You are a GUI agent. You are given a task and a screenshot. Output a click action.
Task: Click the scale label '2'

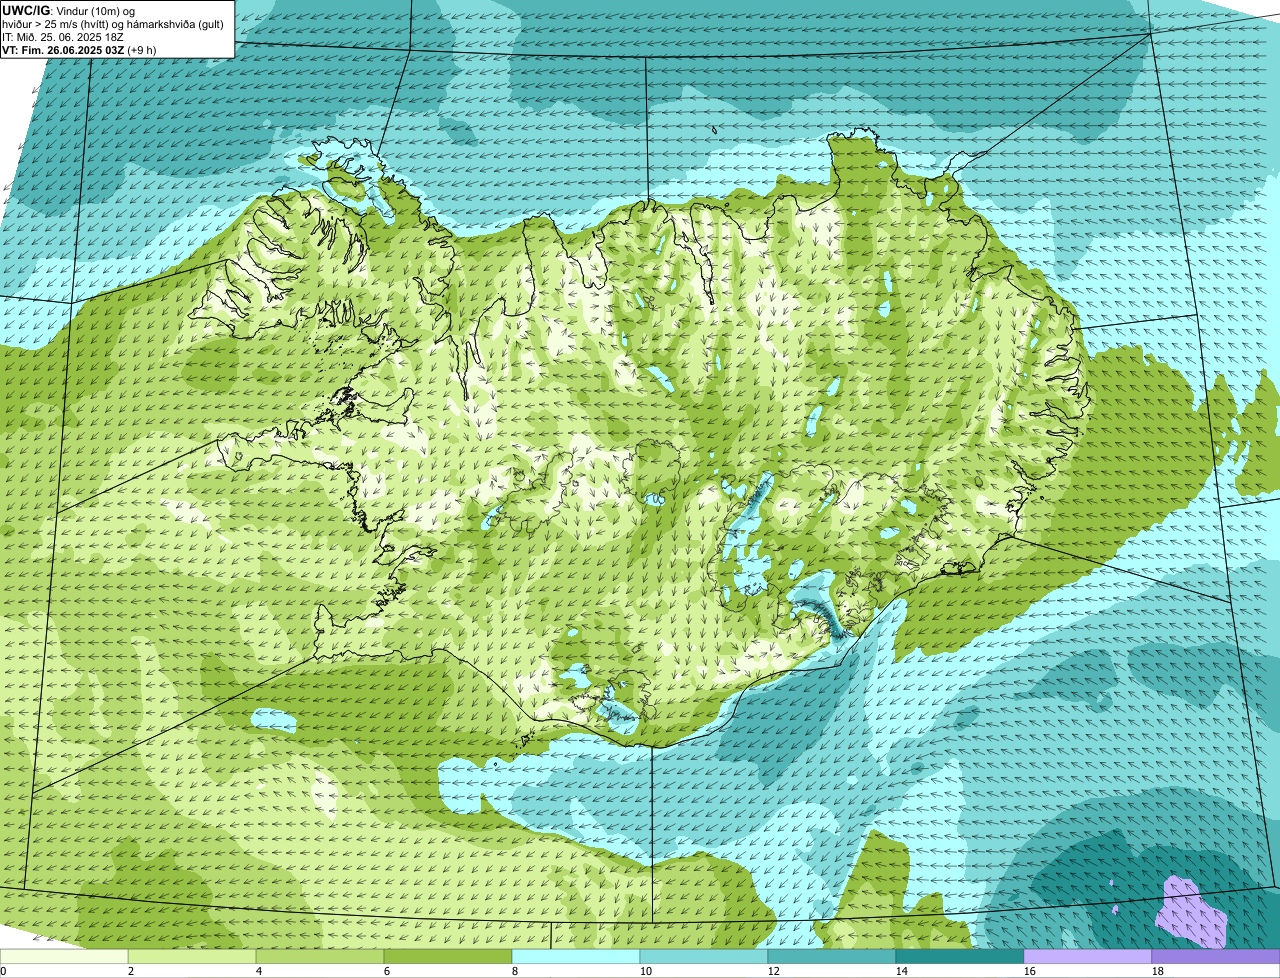[131, 971]
